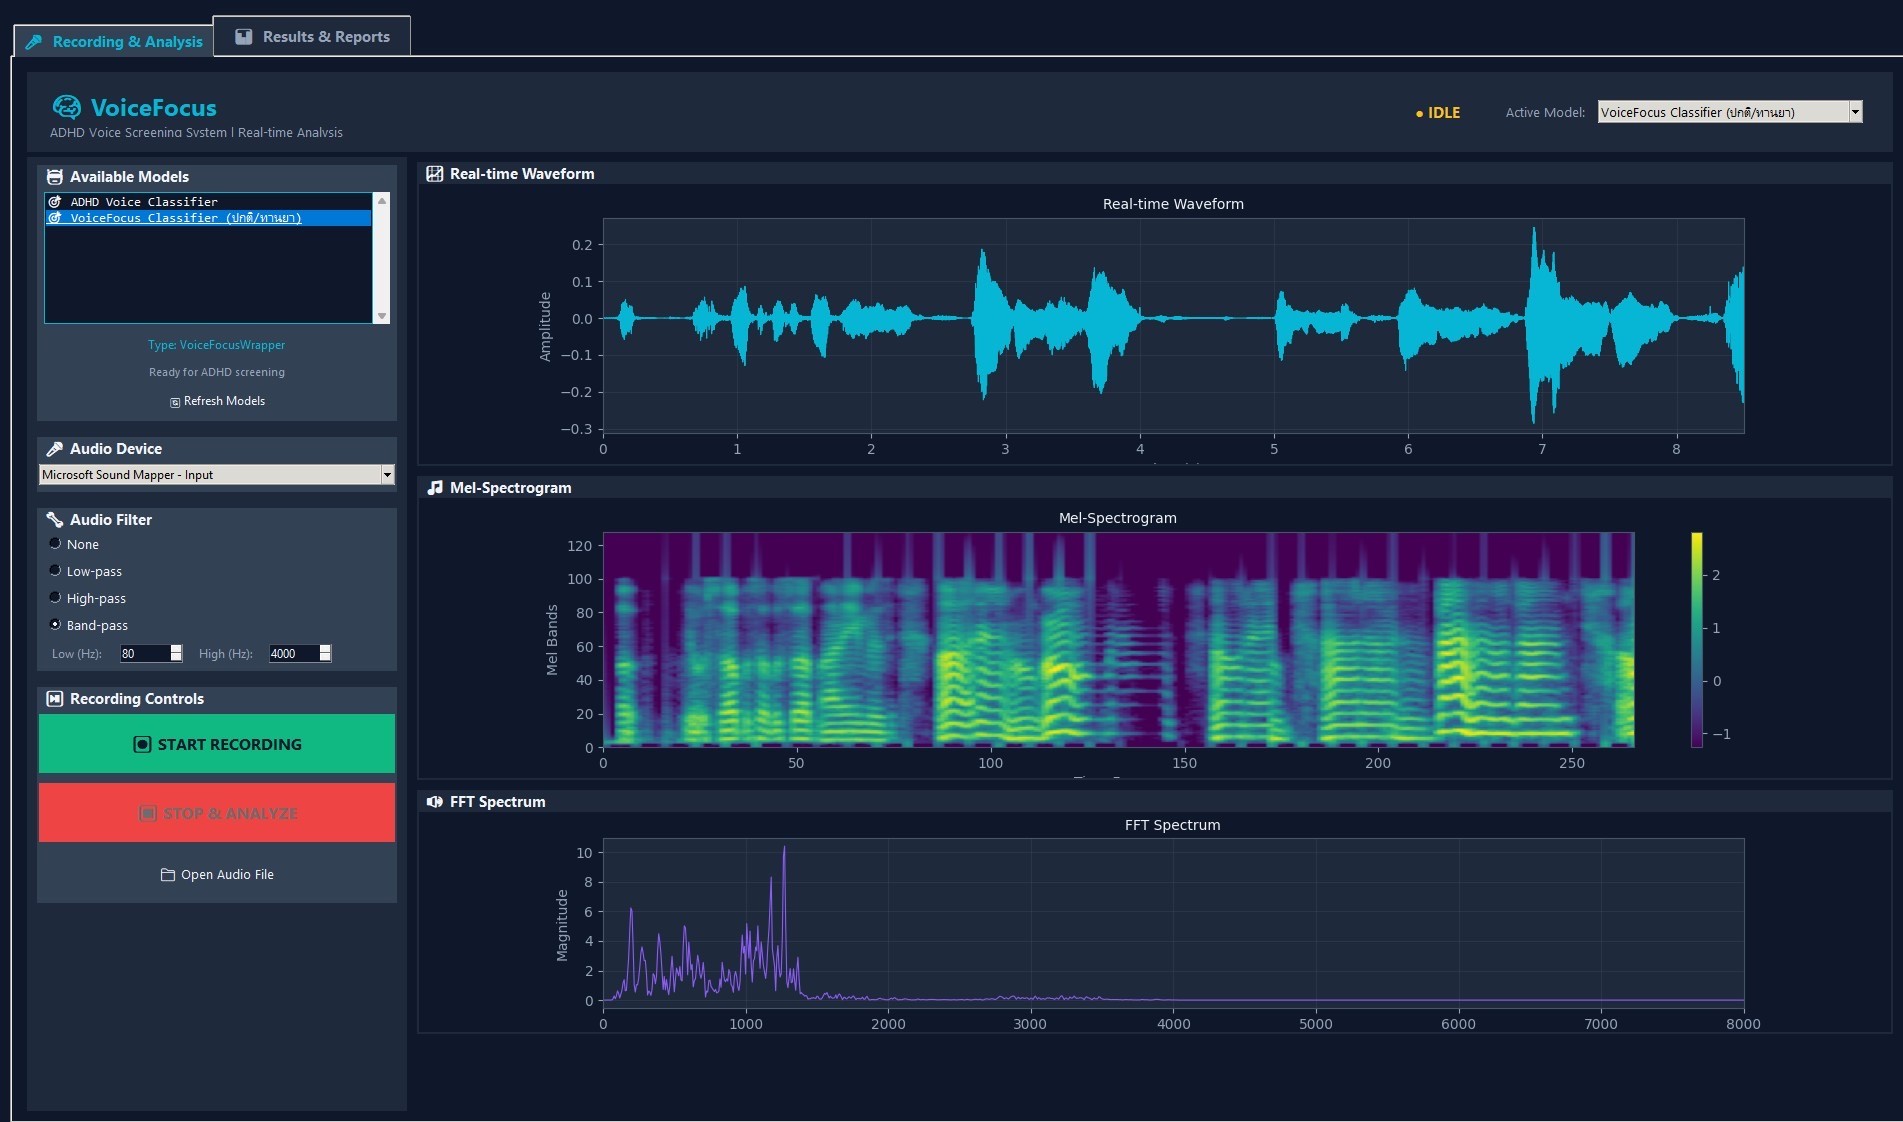Click the Recording Controls panel icon
Viewport: 1903px width, 1122px height.
click(55, 699)
